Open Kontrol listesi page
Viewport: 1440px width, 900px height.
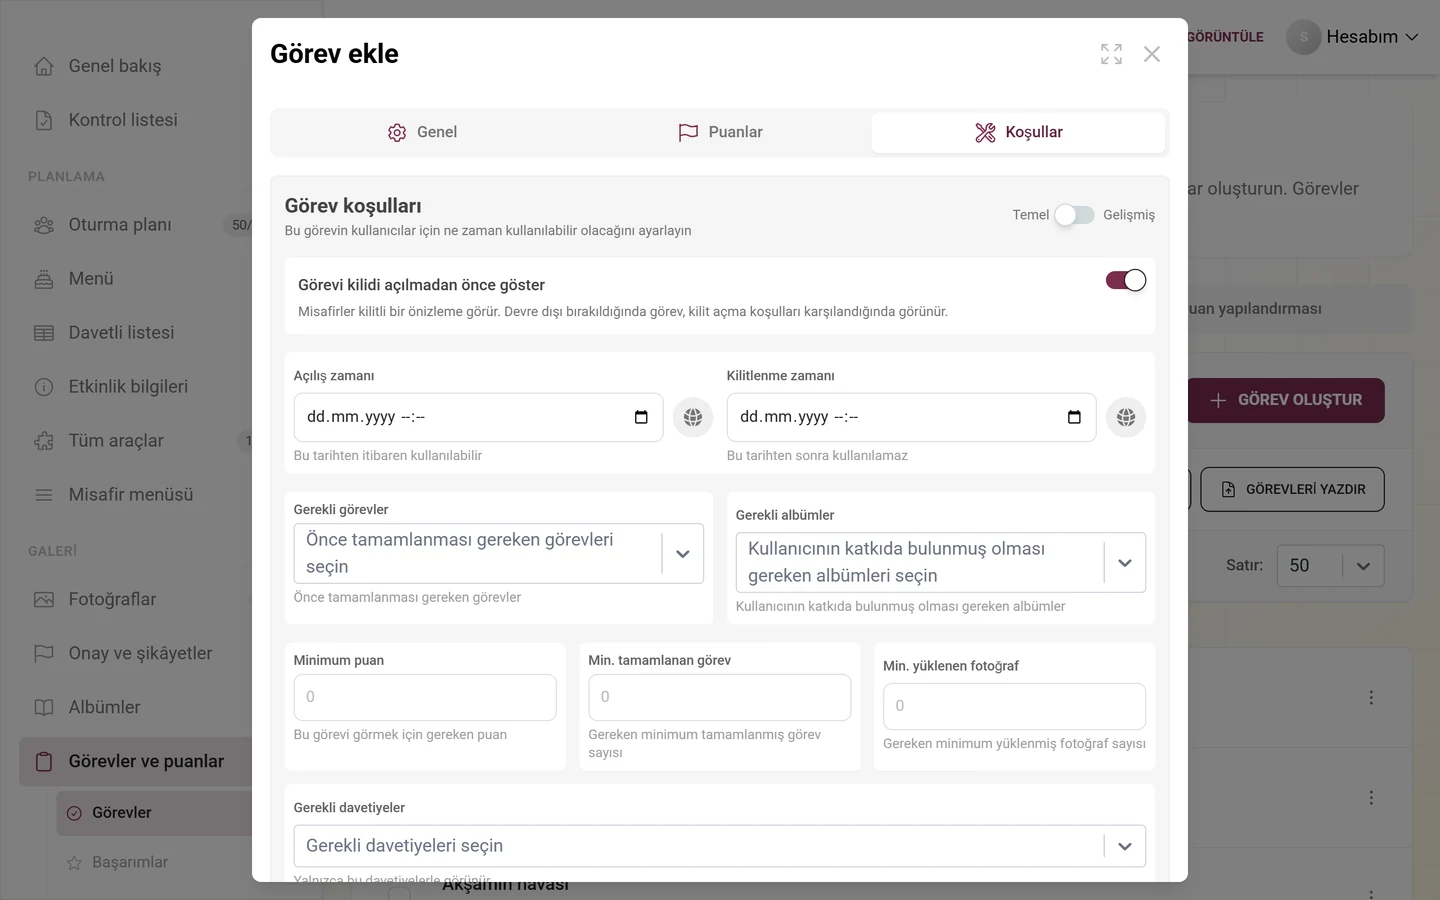click(122, 120)
